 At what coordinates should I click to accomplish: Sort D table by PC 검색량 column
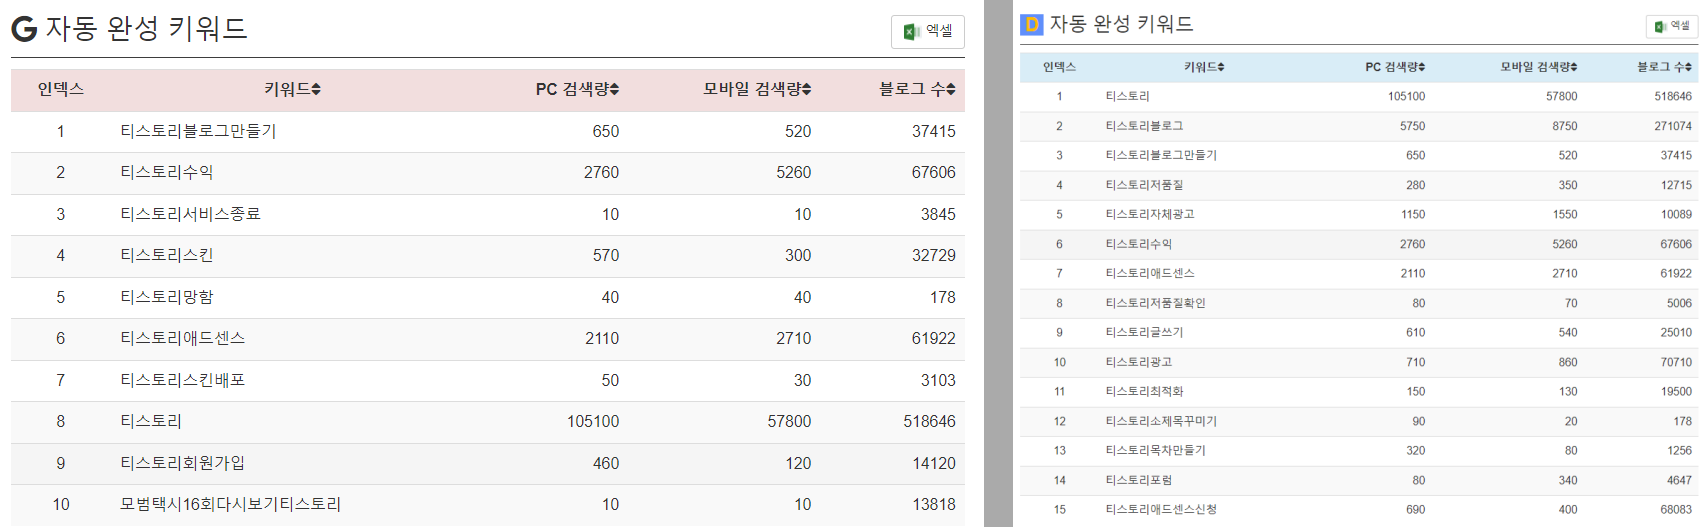(1395, 67)
